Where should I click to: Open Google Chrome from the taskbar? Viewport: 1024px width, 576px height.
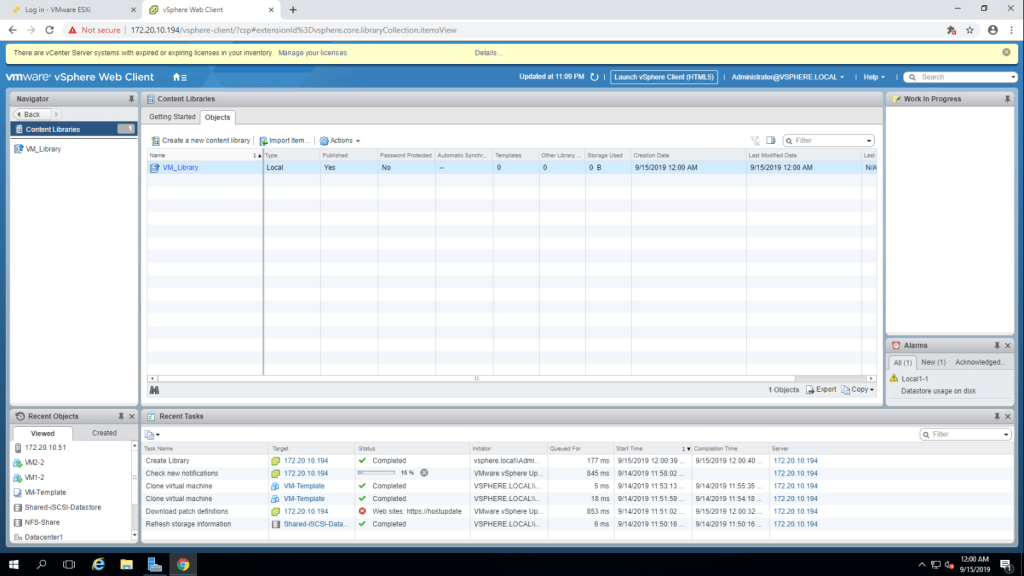point(183,564)
